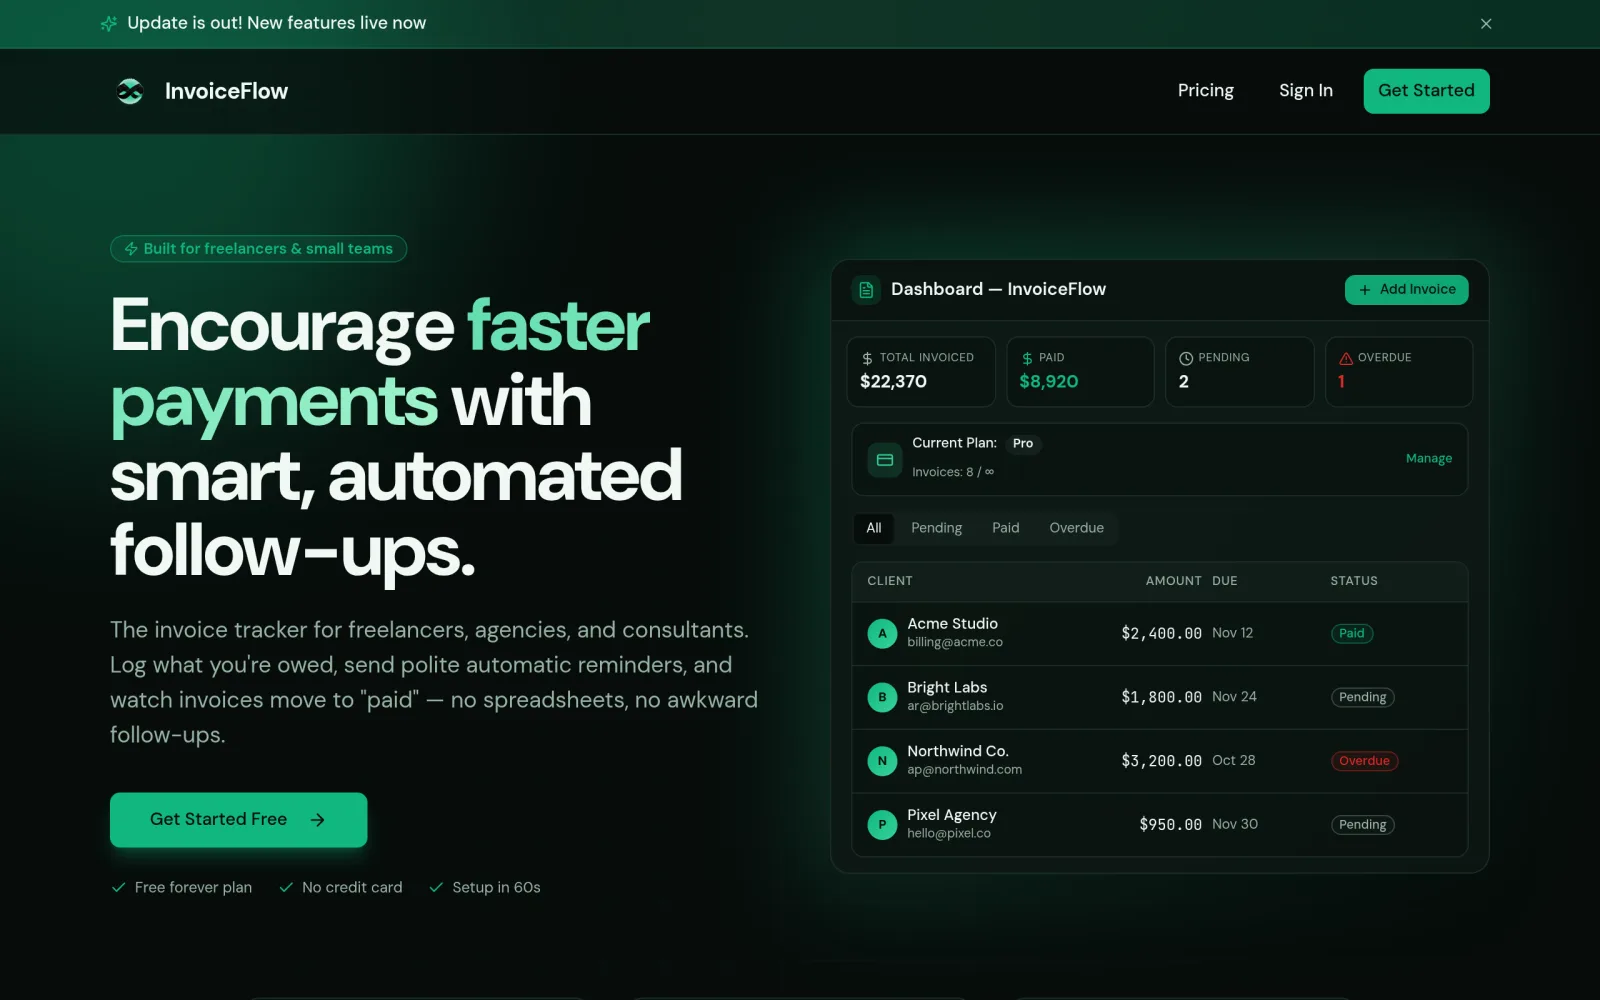1600x1000 pixels.
Task: Click the InvoiceFlow logo icon
Action: tap(130, 91)
